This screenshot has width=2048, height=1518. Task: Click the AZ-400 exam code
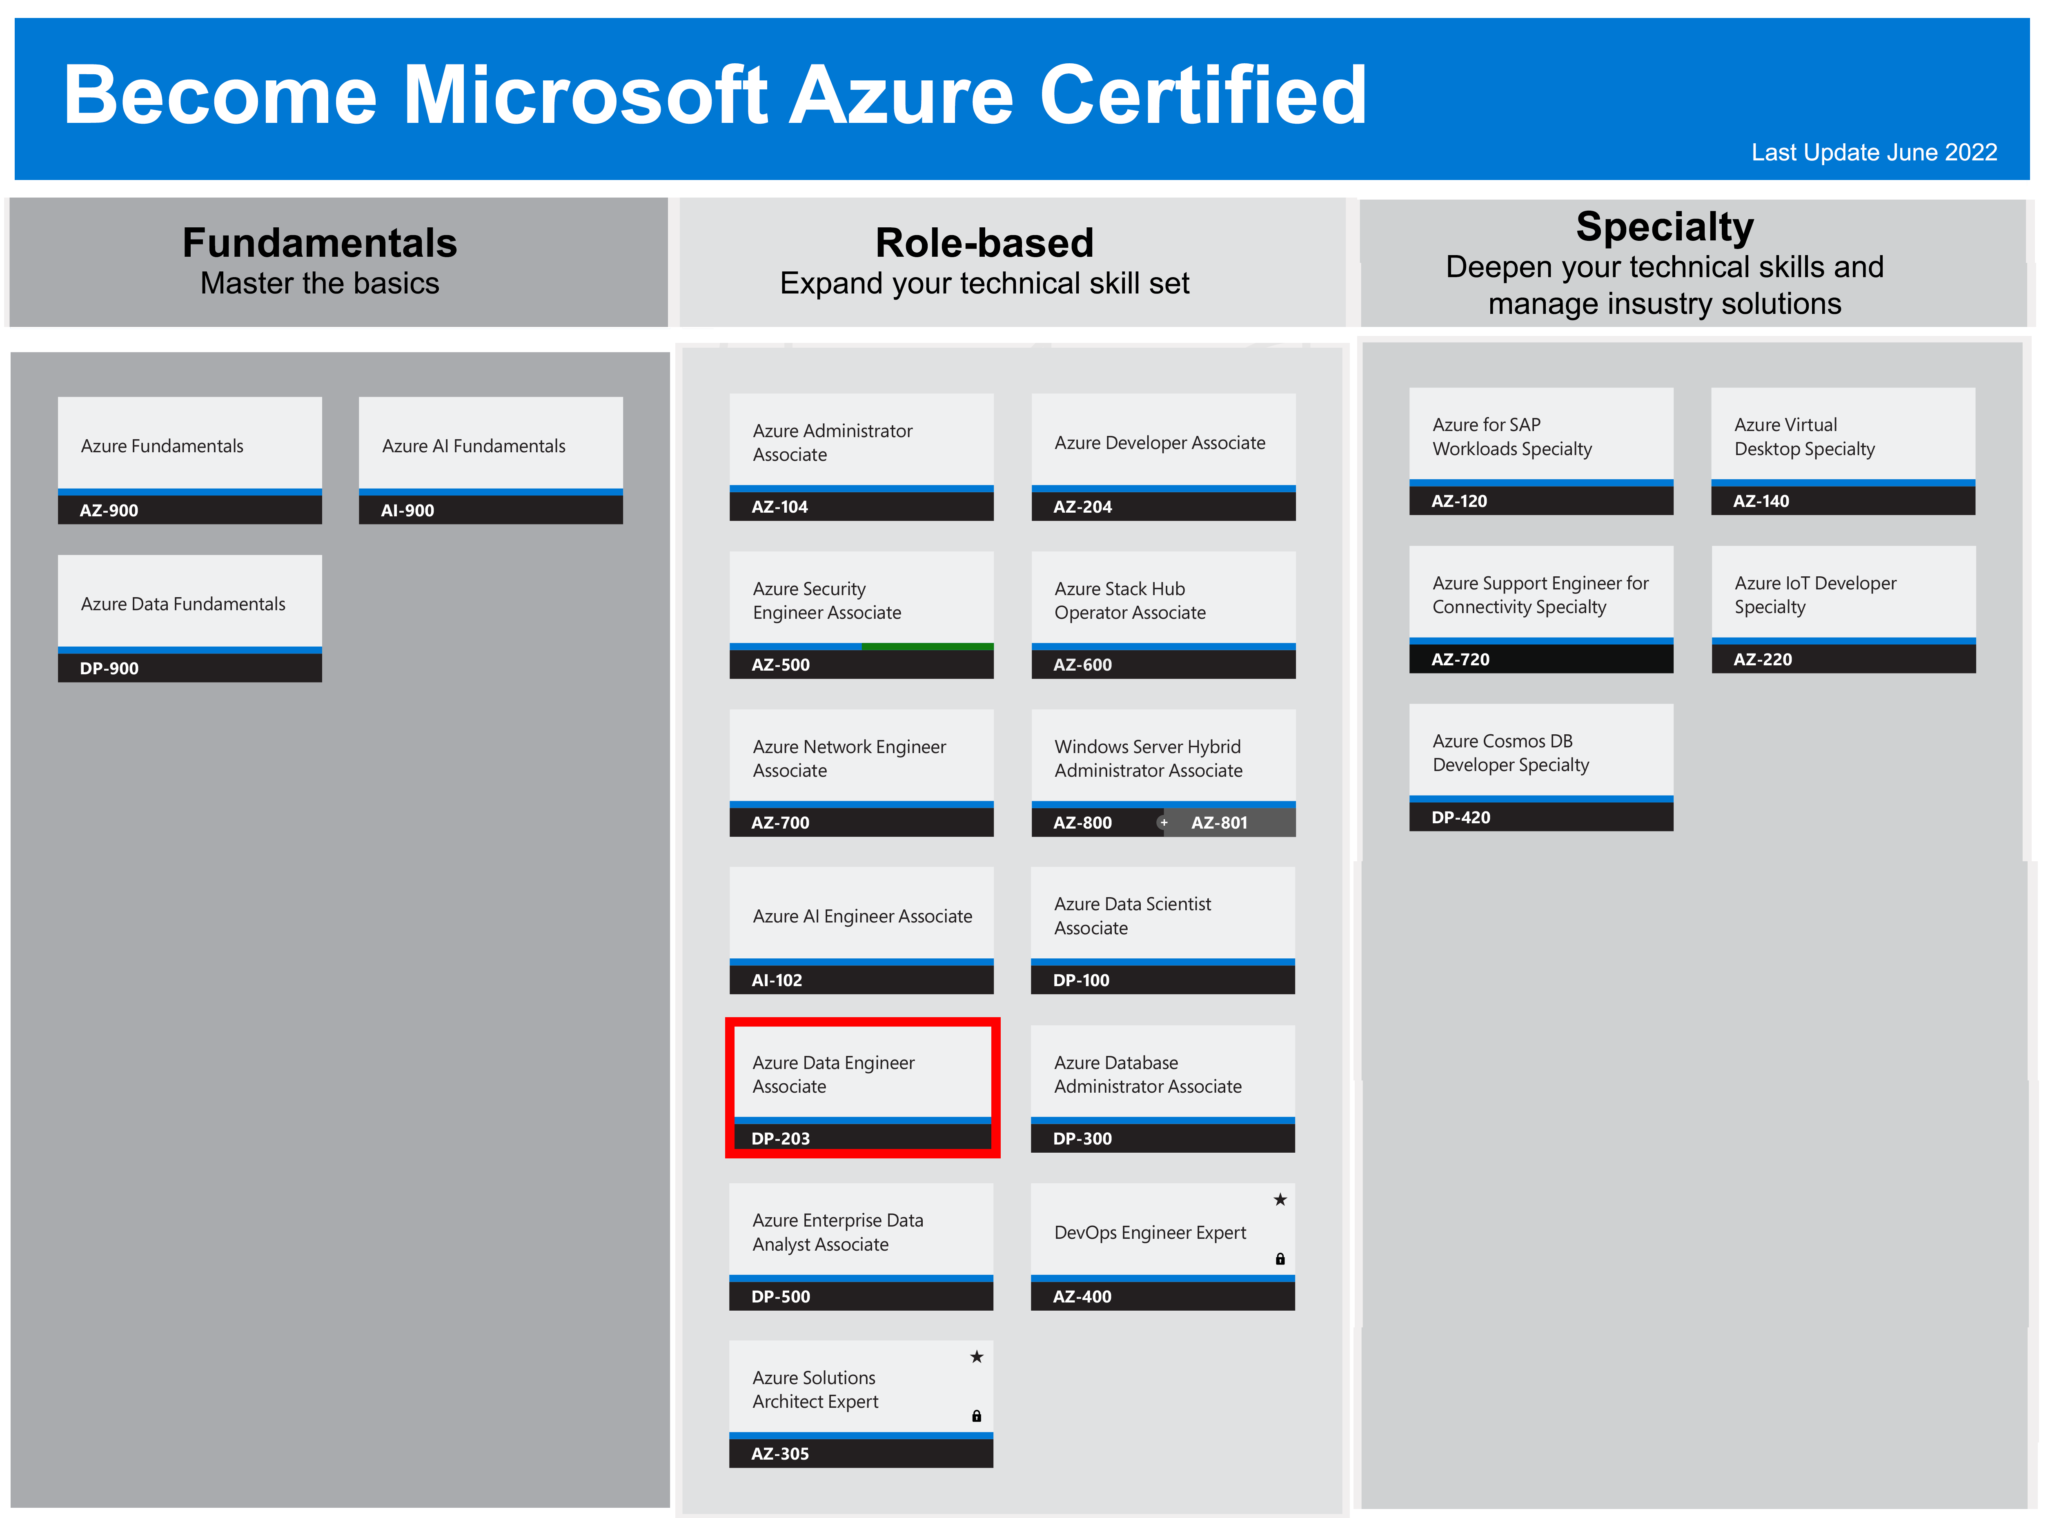click(x=1082, y=1296)
